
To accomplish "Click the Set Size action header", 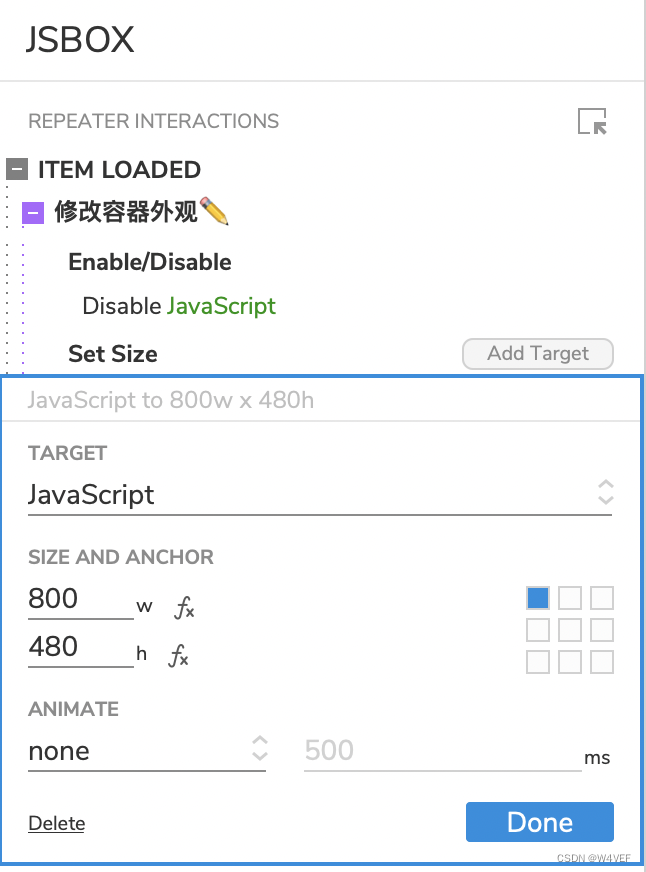I will click(x=112, y=354).
